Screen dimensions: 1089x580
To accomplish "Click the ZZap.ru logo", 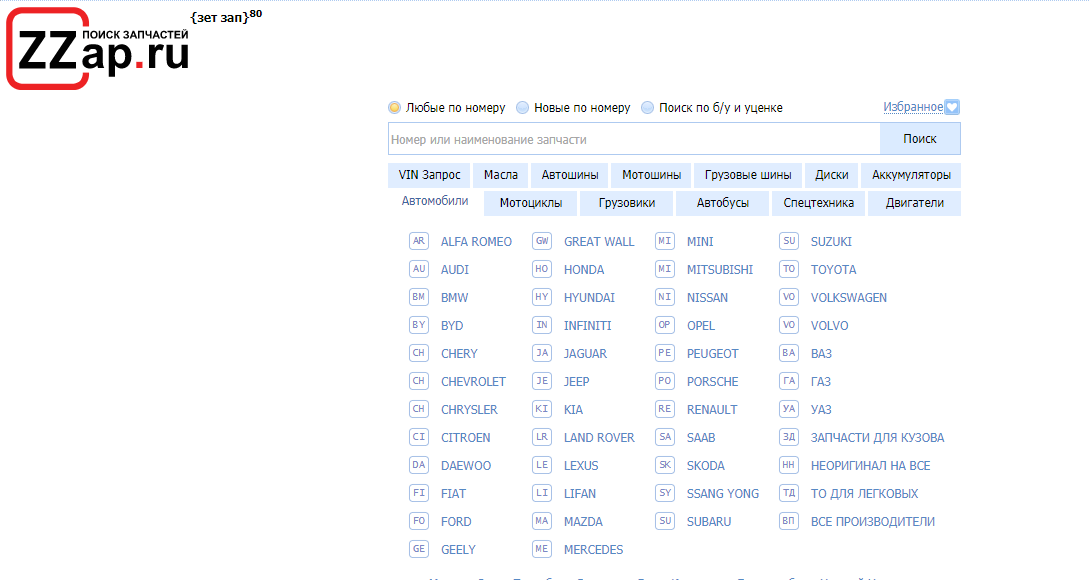I will point(98,49).
